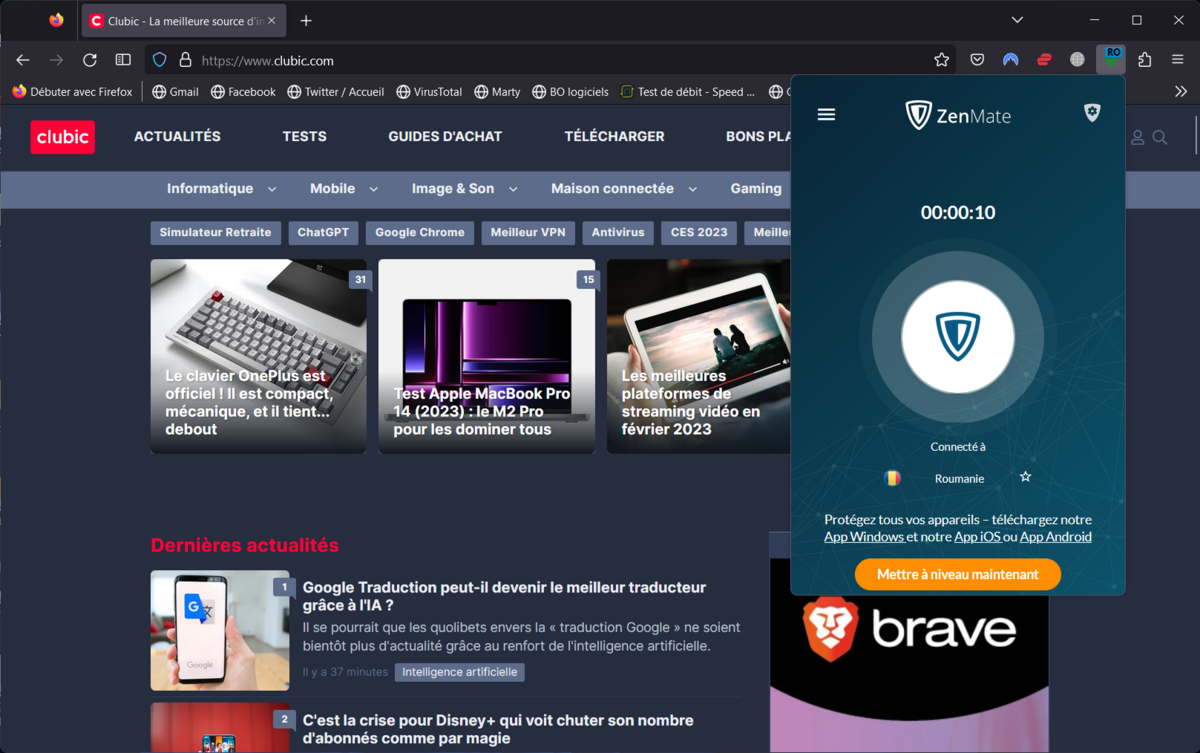Open the Marty bookmark
Image resolution: width=1200 pixels, height=753 pixels.
click(x=497, y=91)
